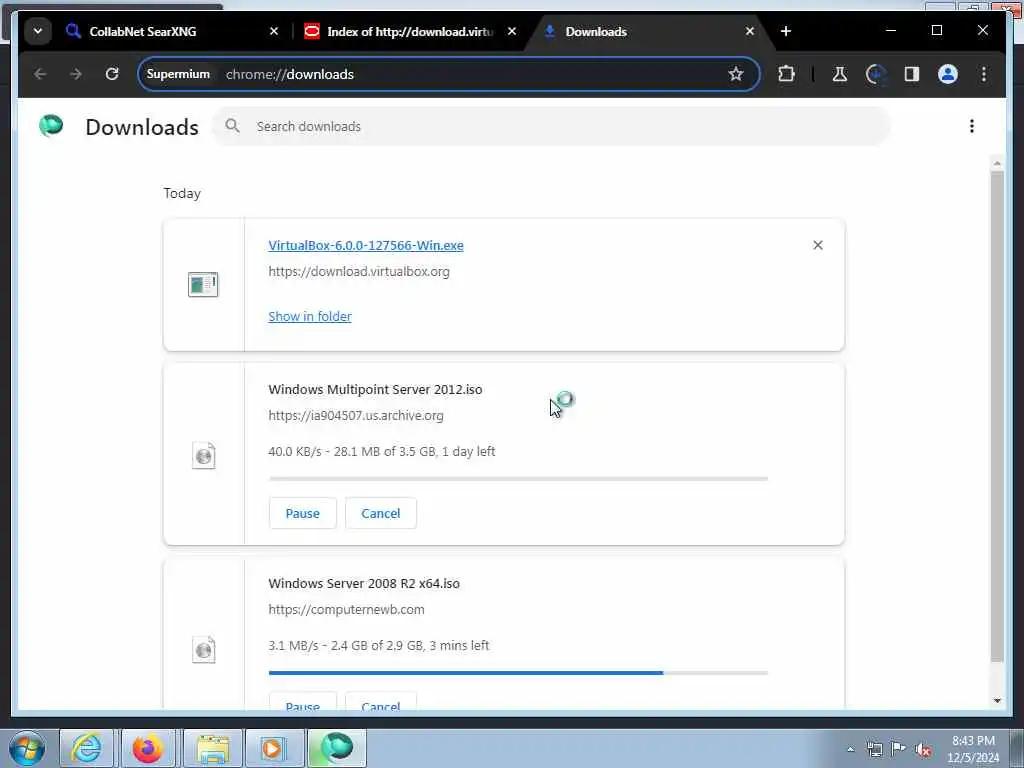Click the Multipoint Server download progress bar
Image resolution: width=1024 pixels, height=768 pixels.
(x=518, y=479)
